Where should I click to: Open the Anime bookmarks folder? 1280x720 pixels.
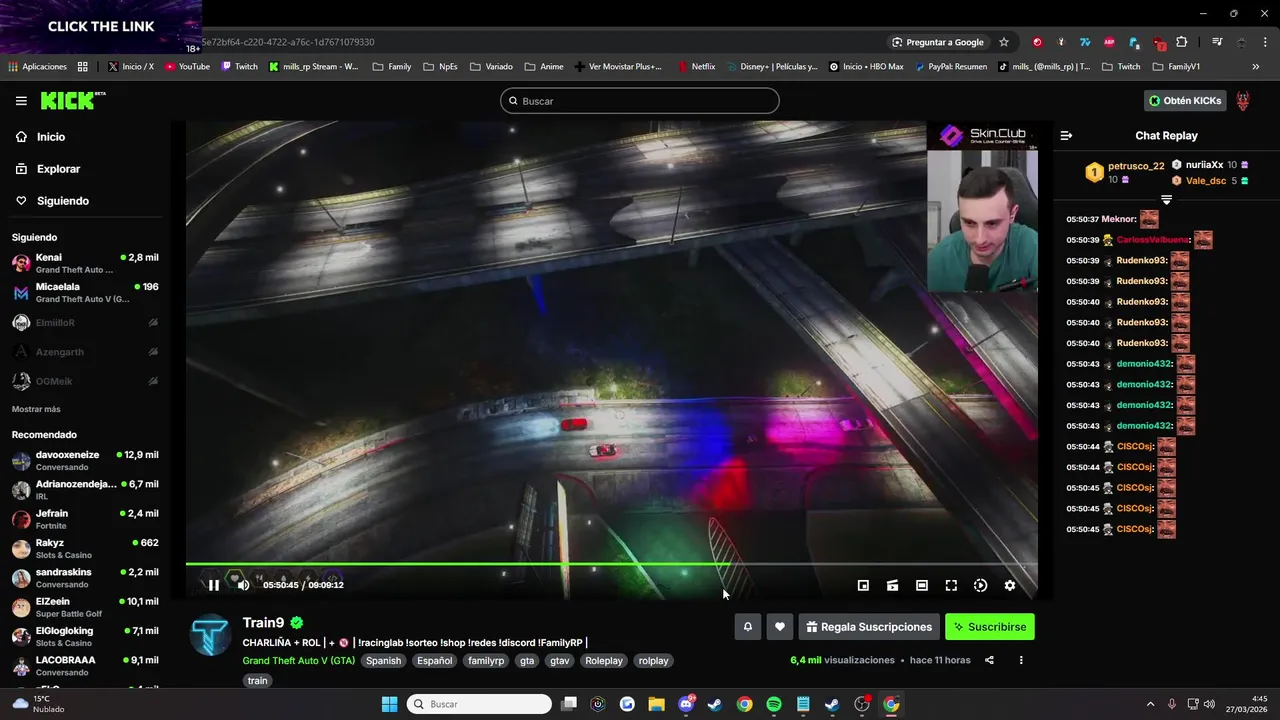tap(544, 67)
